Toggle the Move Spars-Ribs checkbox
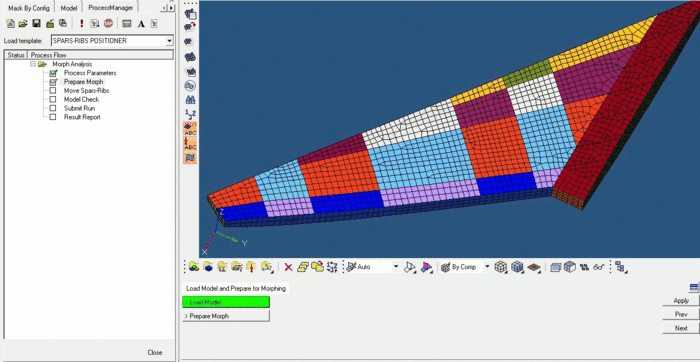Viewport: 700px width, 362px height. [x=53, y=91]
